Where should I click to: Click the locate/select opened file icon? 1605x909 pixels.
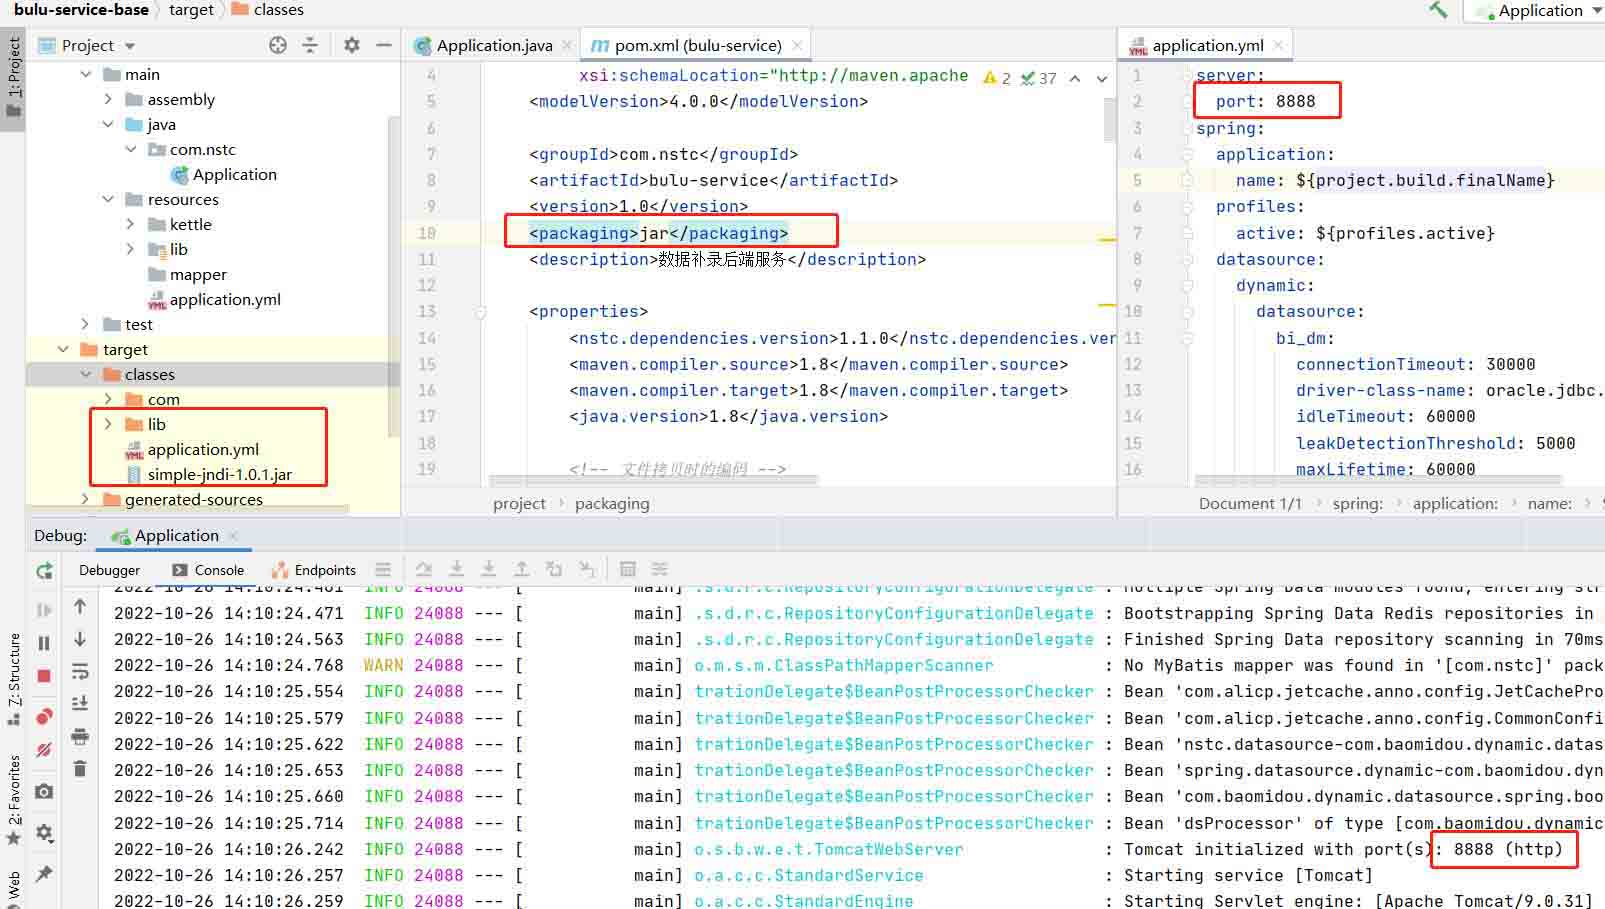click(x=278, y=45)
